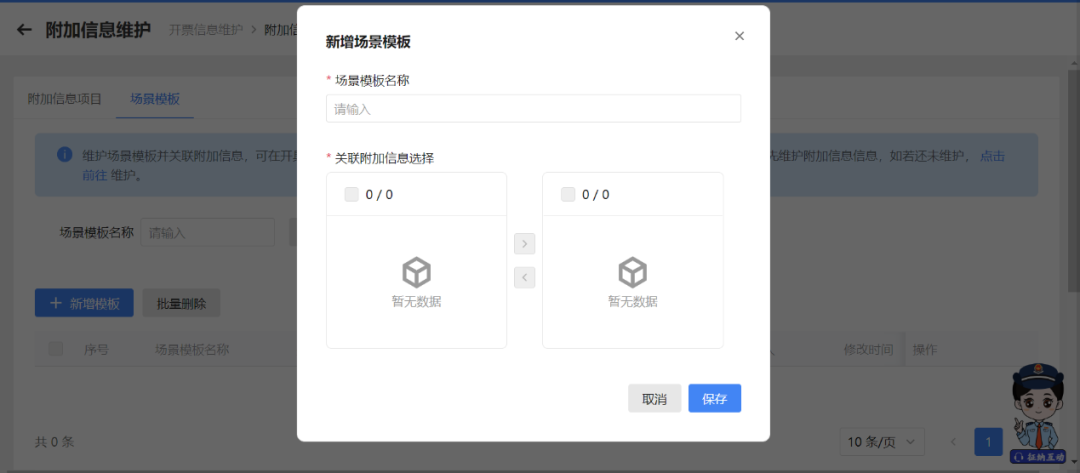This screenshot has height=473, width=1080.
Task: Open the 10条/页 page size dropdown
Action: coord(882,442)
